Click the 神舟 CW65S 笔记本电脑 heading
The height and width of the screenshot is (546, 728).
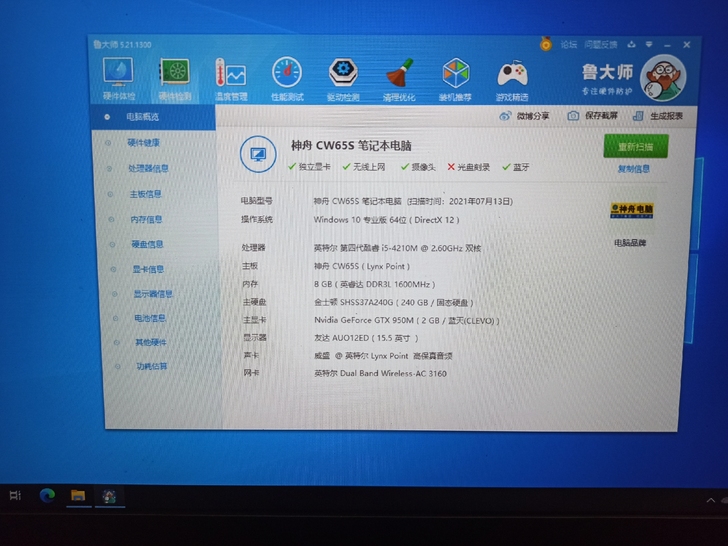point(351,146)
